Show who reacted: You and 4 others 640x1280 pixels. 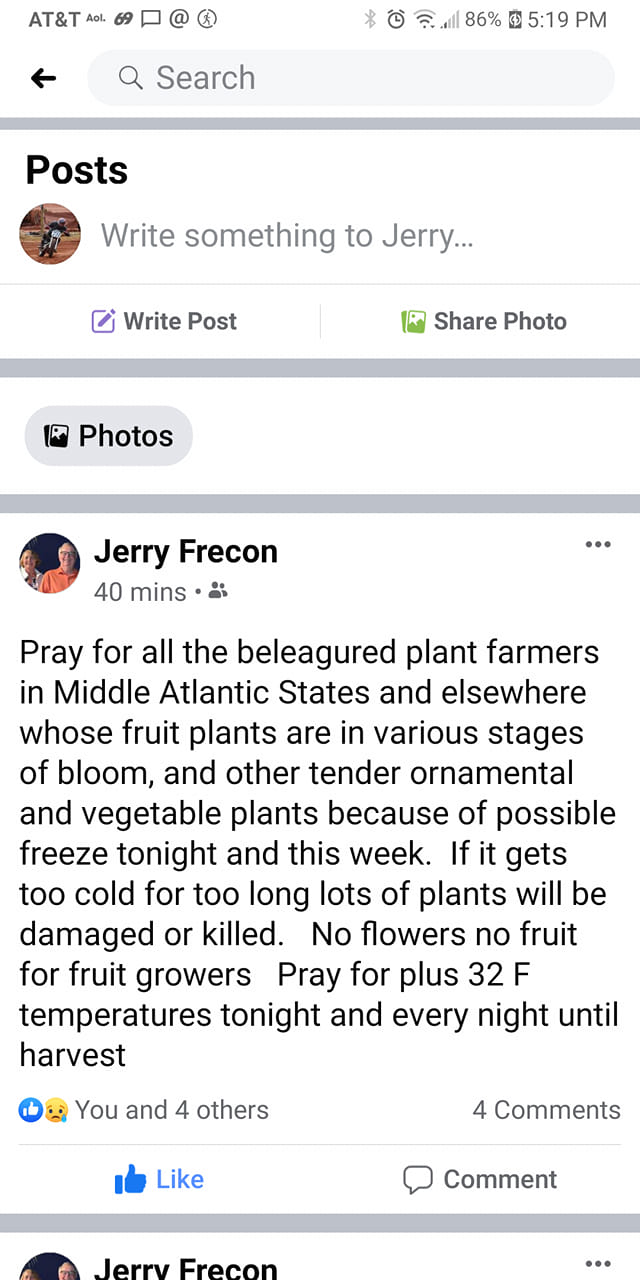click(172, 1110)
